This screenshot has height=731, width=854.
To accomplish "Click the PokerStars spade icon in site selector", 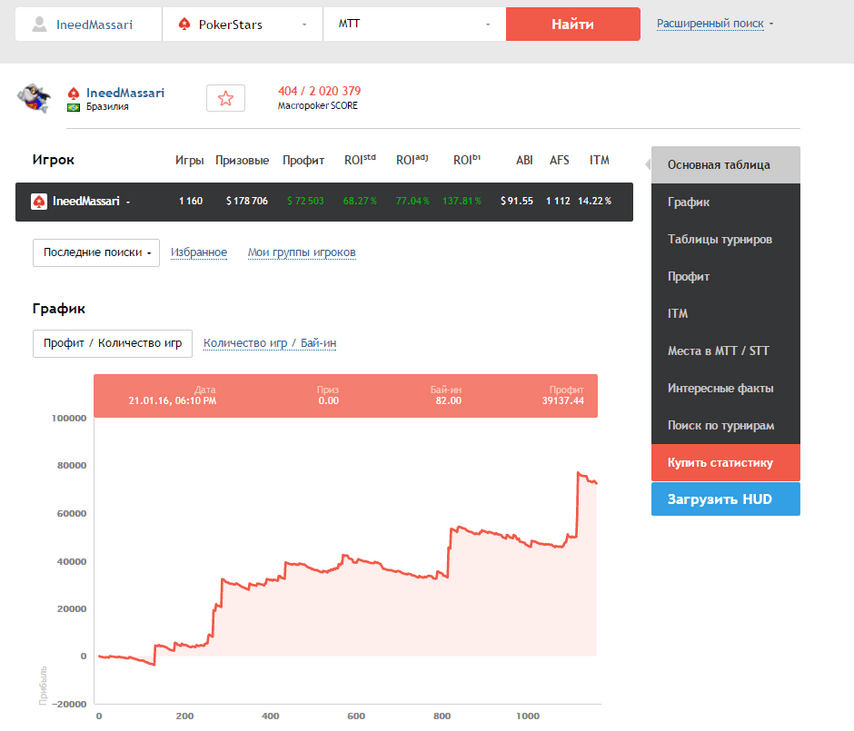I will coord(185,24).
